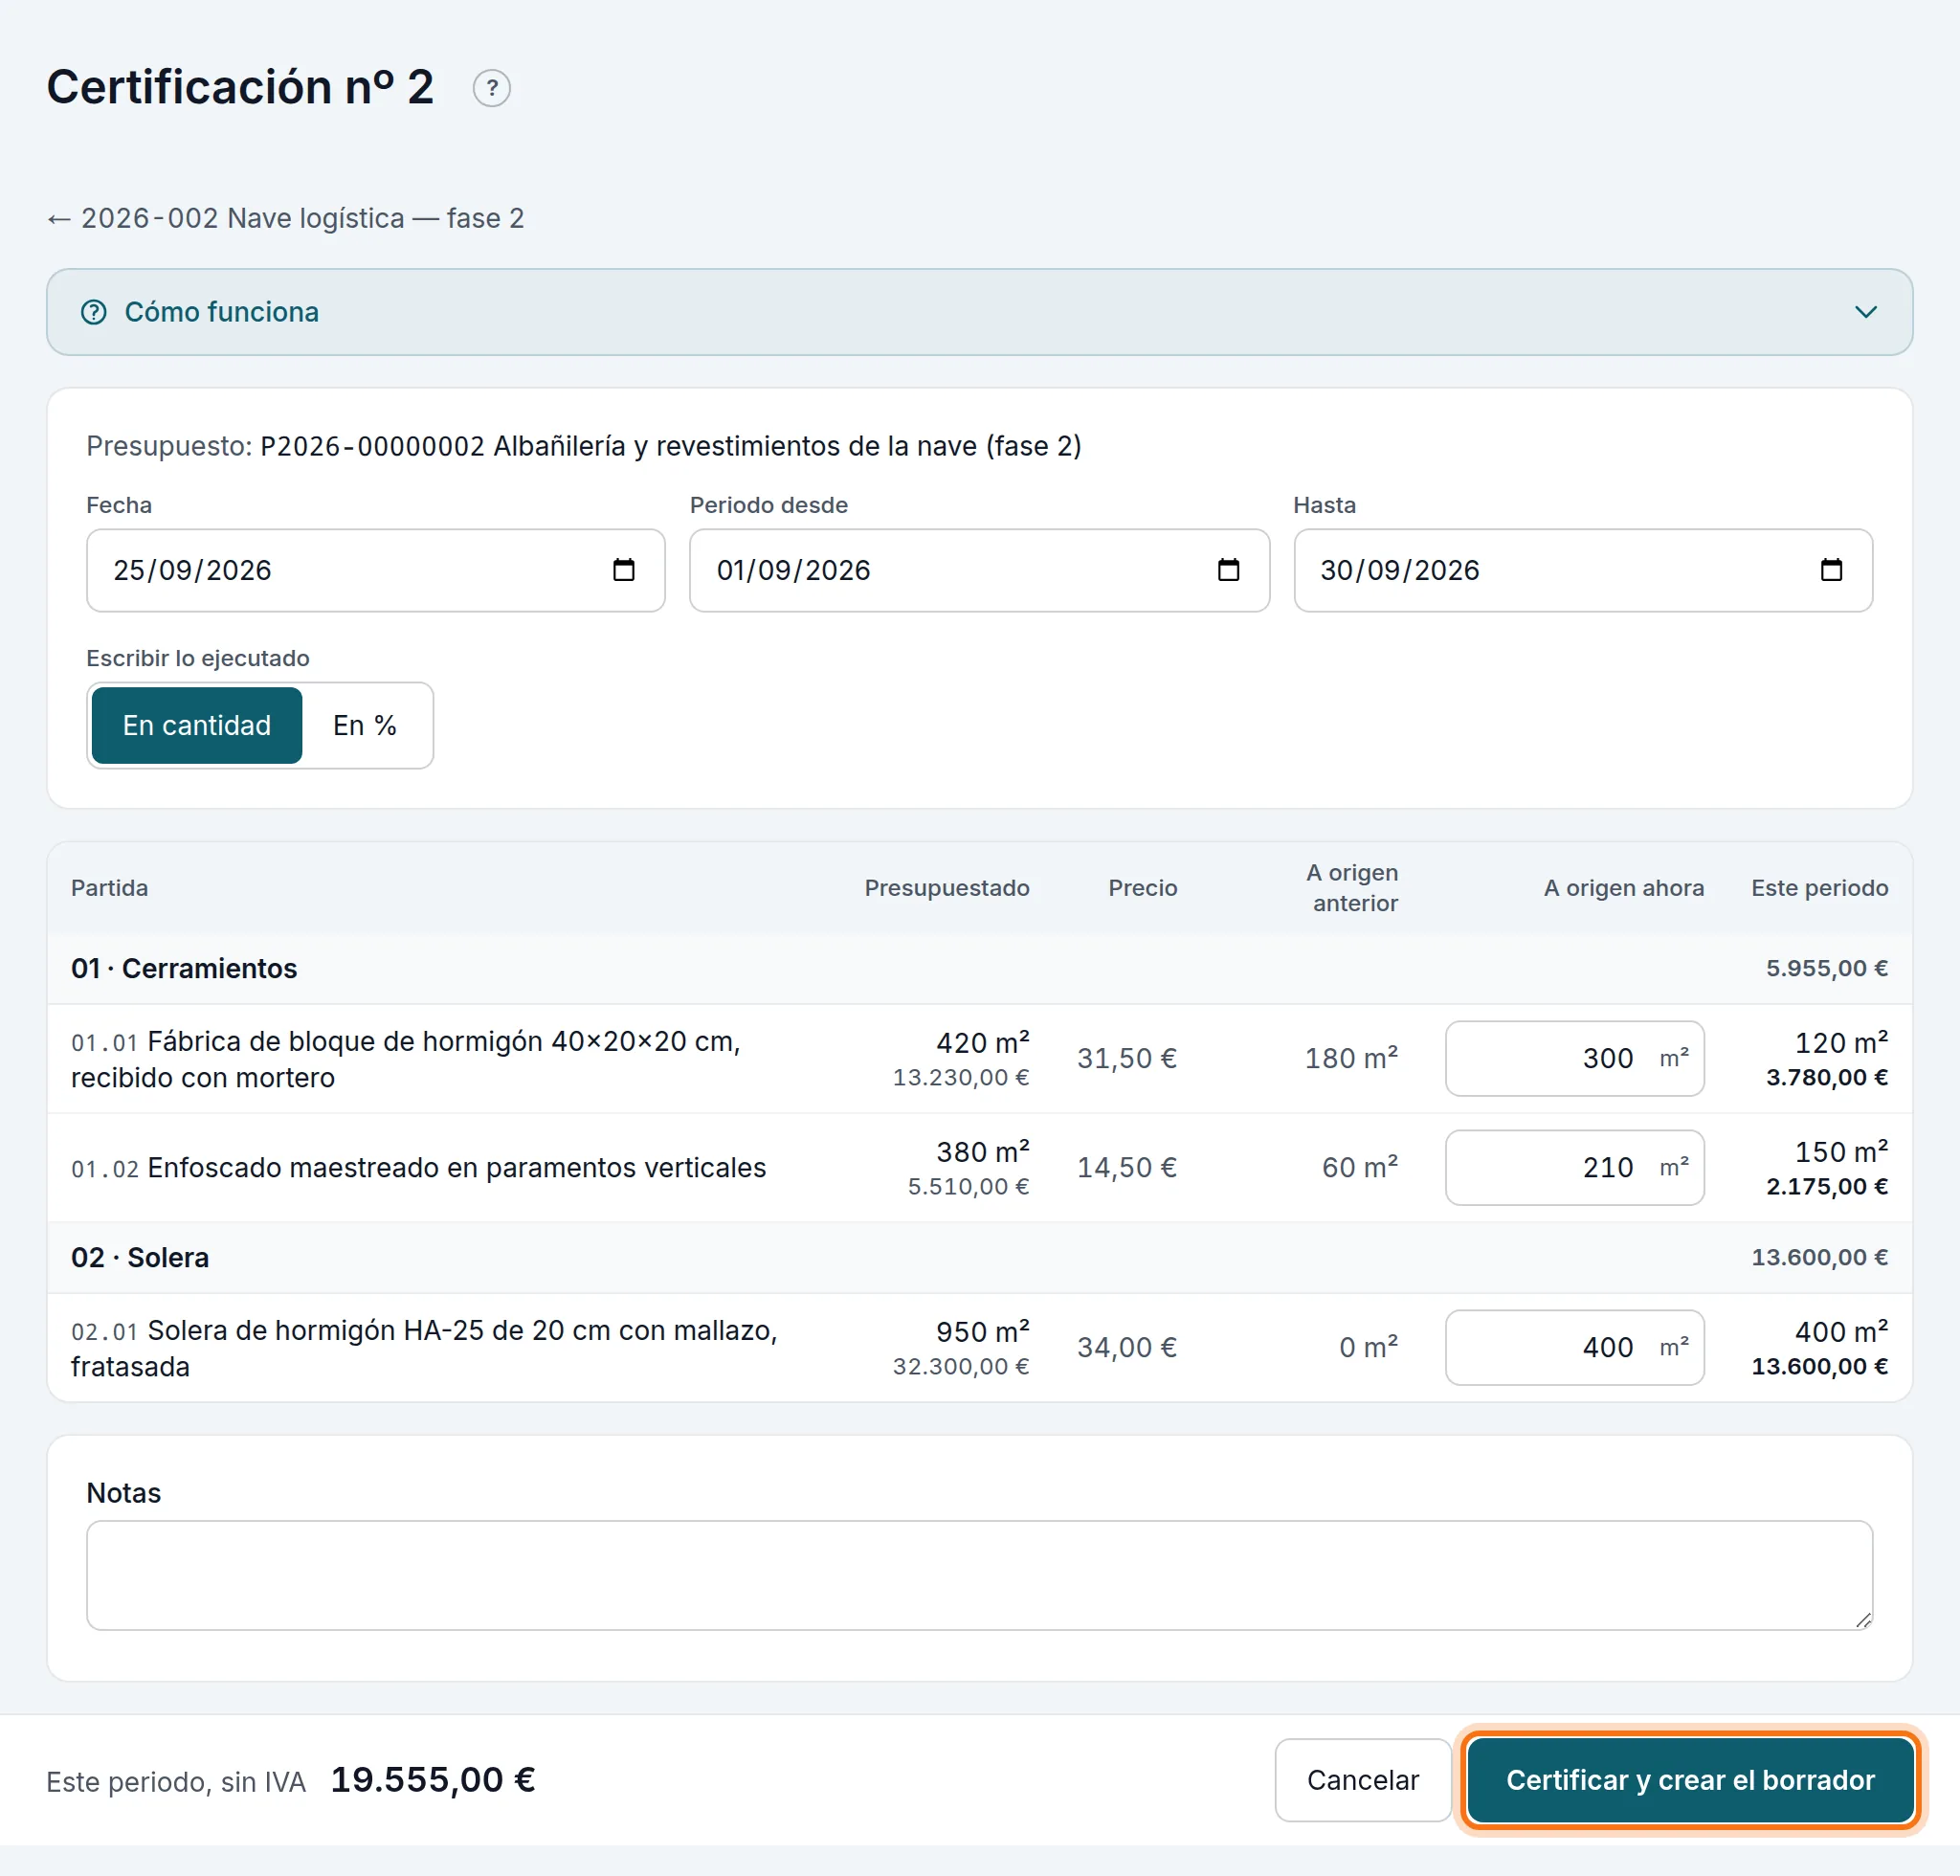Viewport: 1960px width, 1876px height.
Task: Click the 13.230,00 € budgeted amount
Action: point(960,1077)
